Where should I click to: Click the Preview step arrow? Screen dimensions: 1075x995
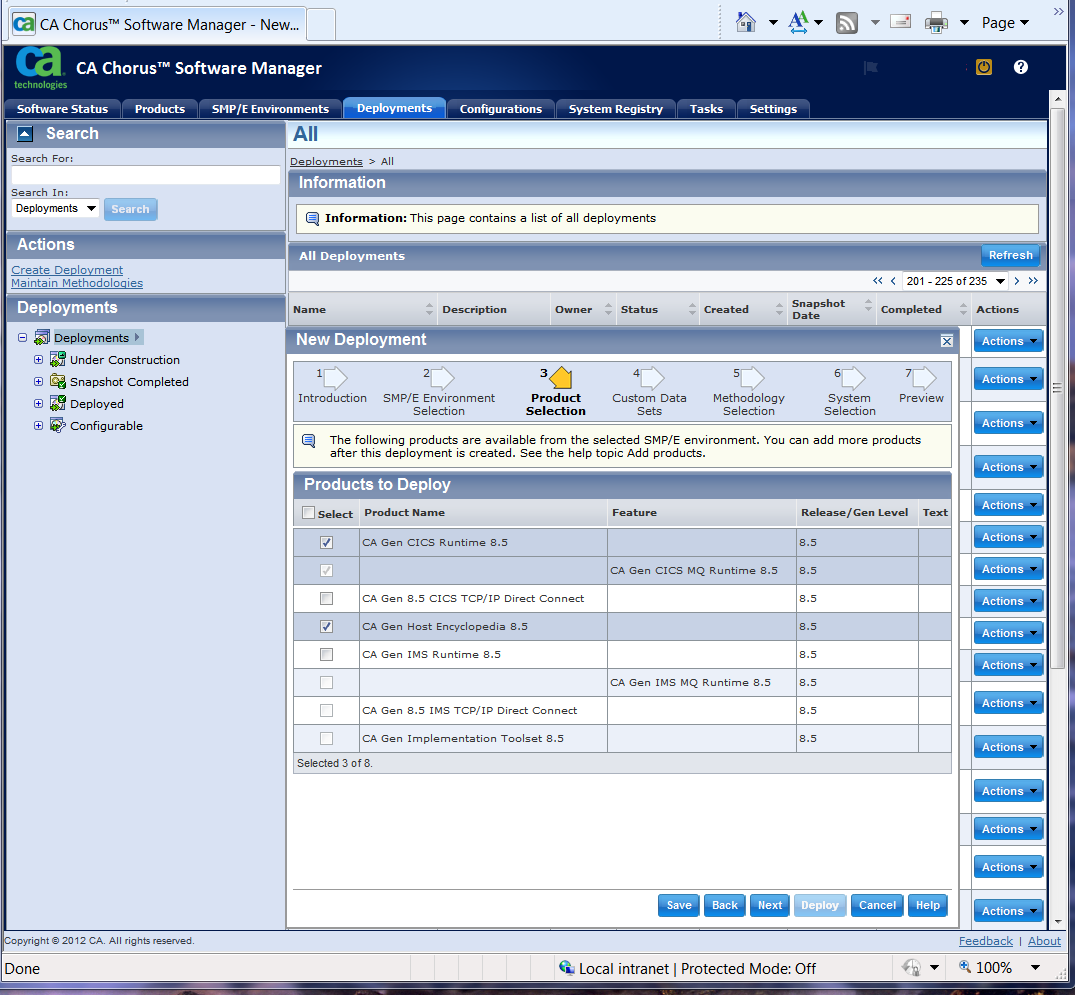[924, 378]
